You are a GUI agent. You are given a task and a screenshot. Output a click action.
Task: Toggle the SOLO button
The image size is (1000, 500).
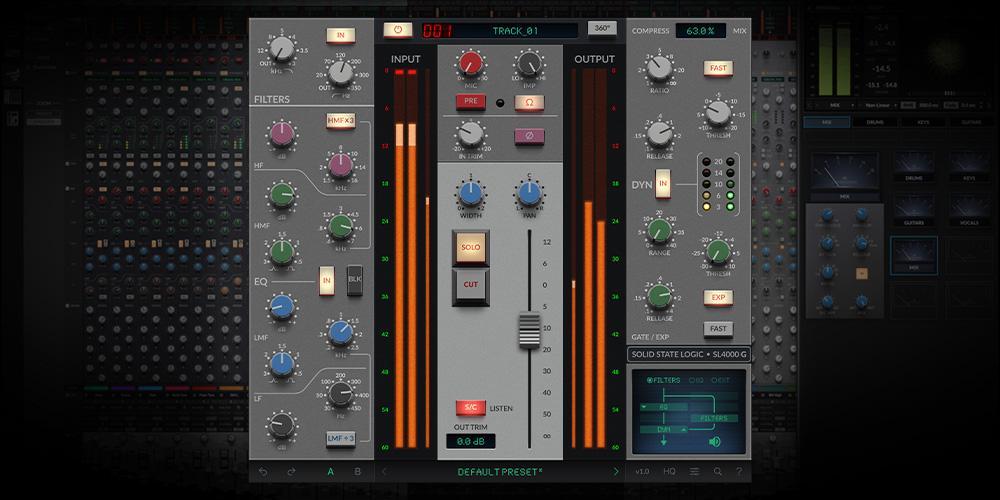click(470, 246)
